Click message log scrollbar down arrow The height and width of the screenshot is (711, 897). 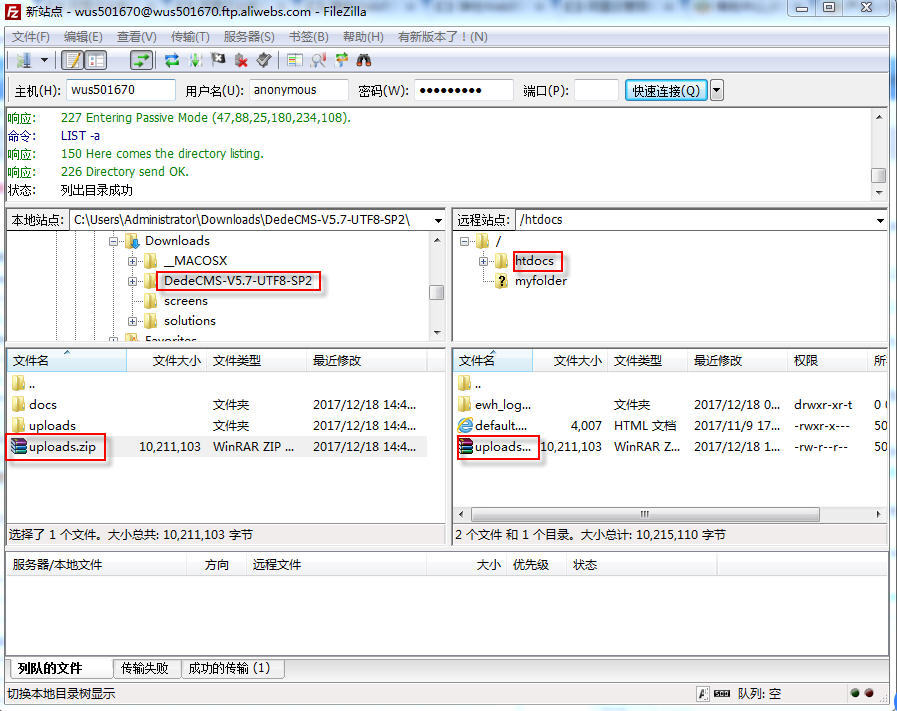tap(879, 193)
